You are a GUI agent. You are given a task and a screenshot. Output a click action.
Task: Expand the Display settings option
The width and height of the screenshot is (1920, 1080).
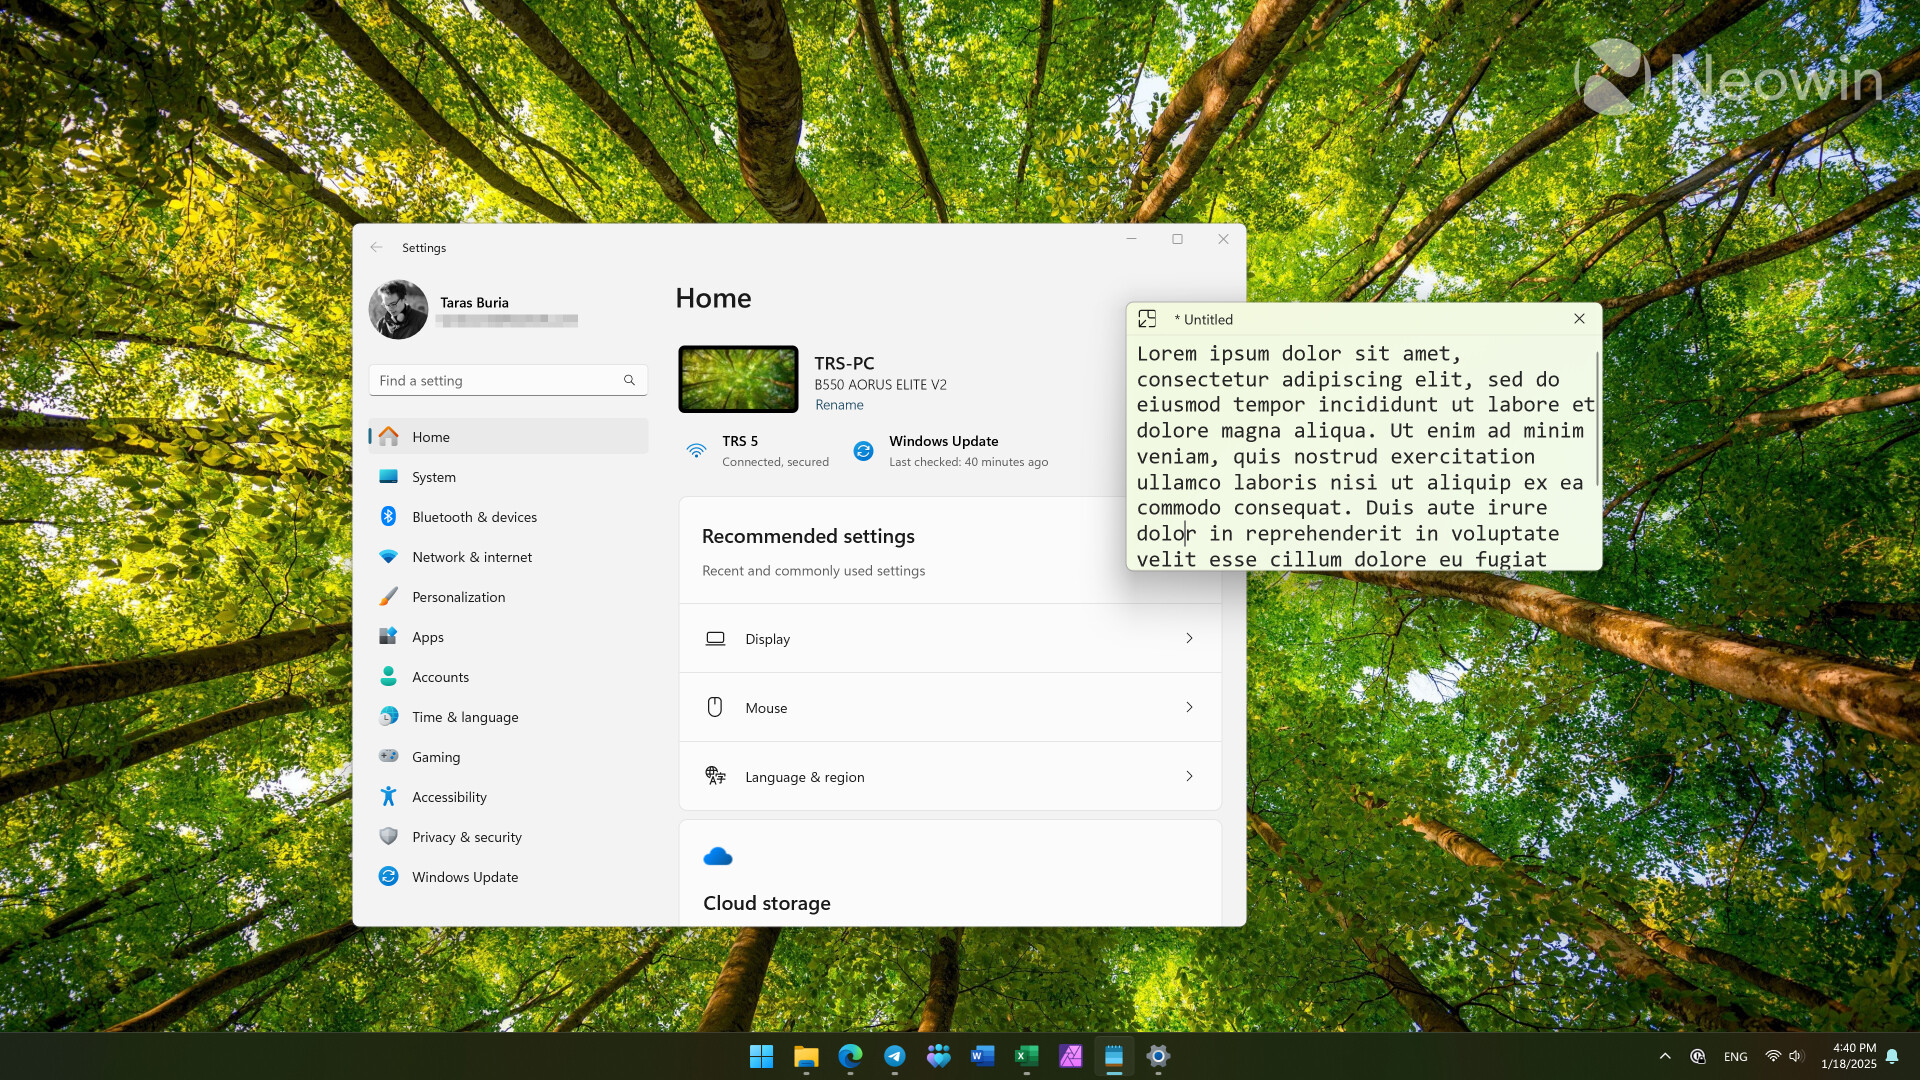[1187, 638]
